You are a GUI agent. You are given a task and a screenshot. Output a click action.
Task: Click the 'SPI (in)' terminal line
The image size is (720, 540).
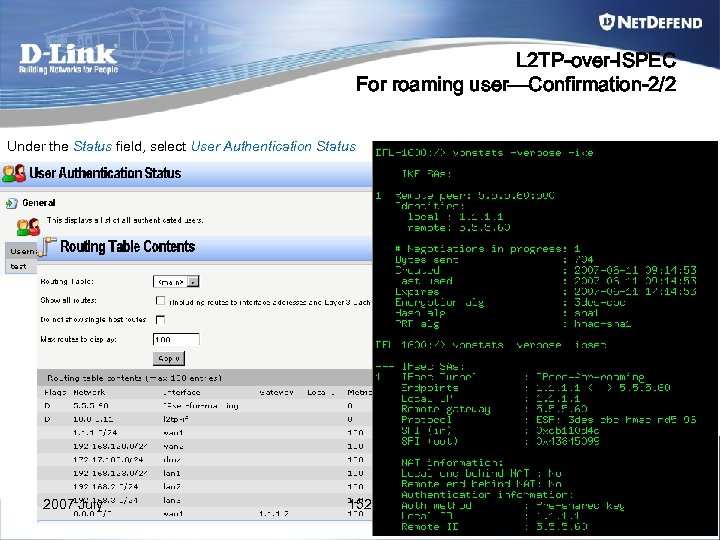click(500, 431)
